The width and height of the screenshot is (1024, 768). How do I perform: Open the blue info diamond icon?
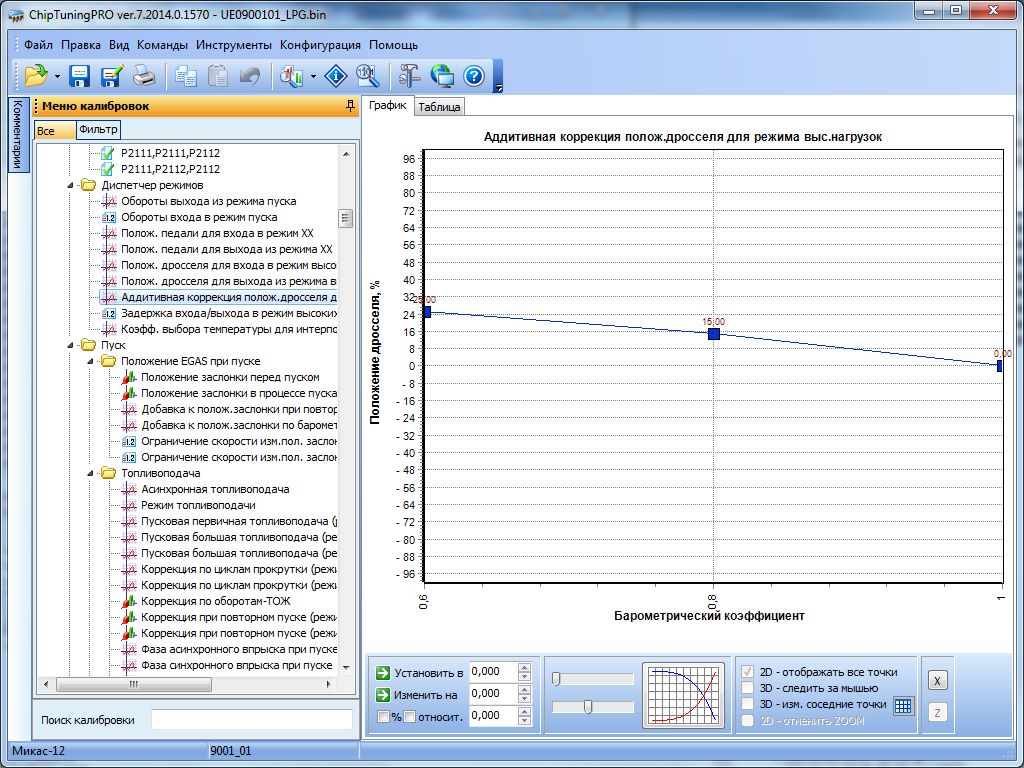tap(338, 75)
